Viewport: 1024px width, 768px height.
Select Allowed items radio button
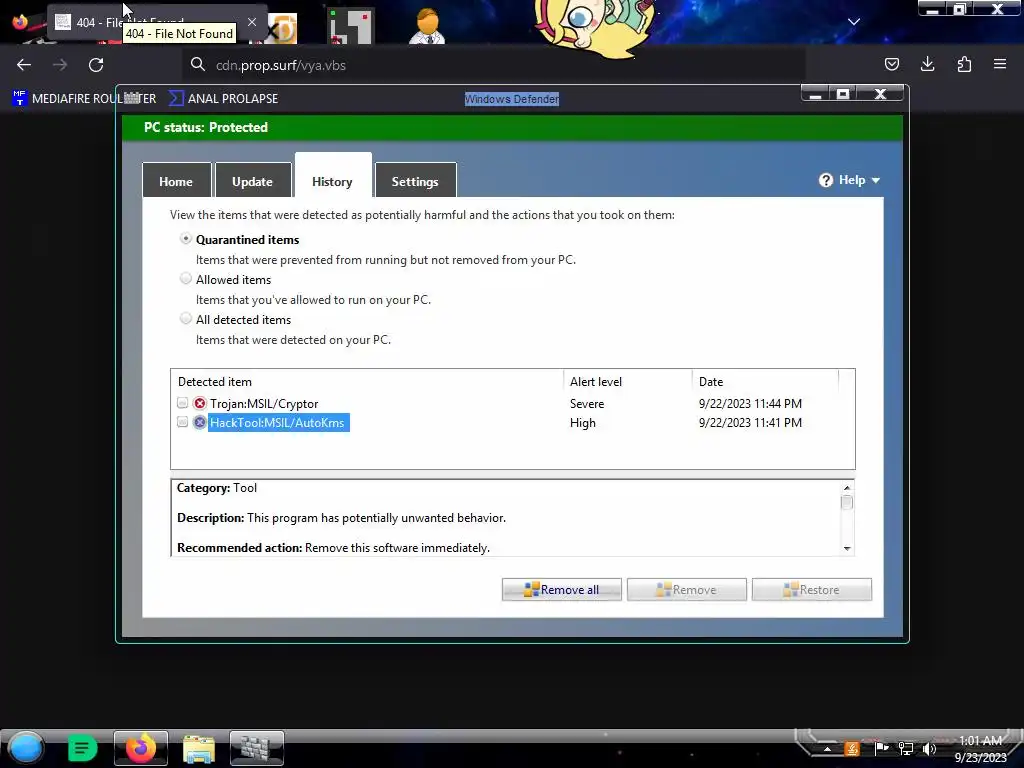click(186, 279)
